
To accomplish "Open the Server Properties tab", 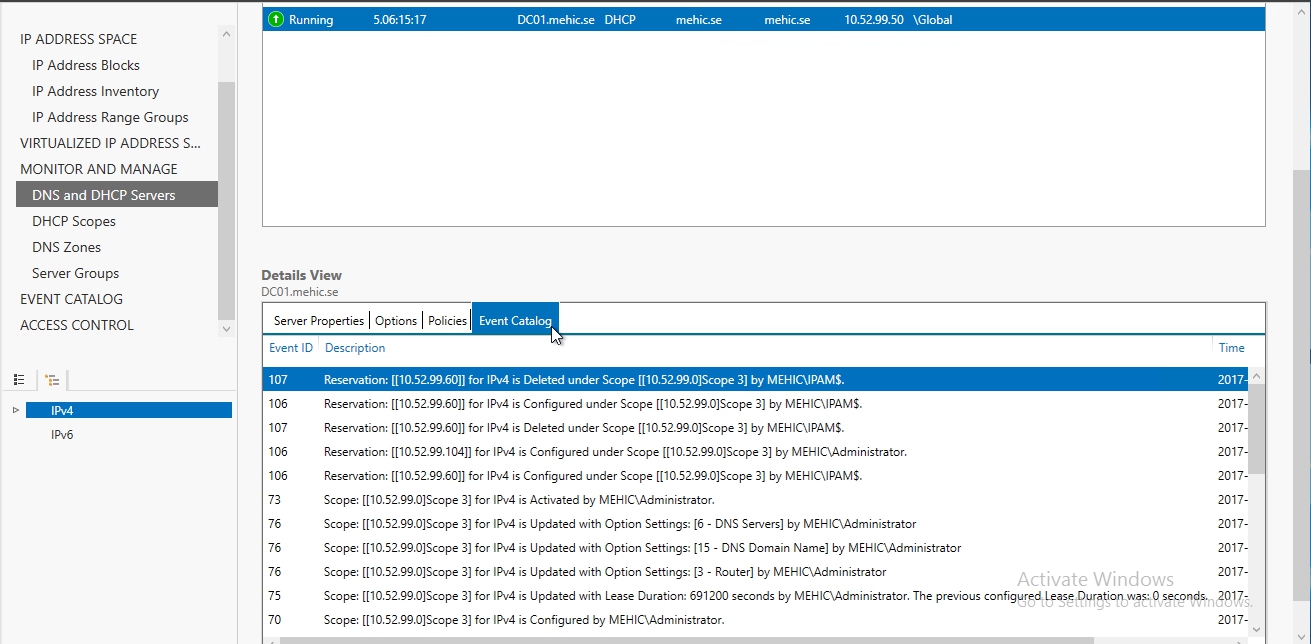I will click(318, 321).
